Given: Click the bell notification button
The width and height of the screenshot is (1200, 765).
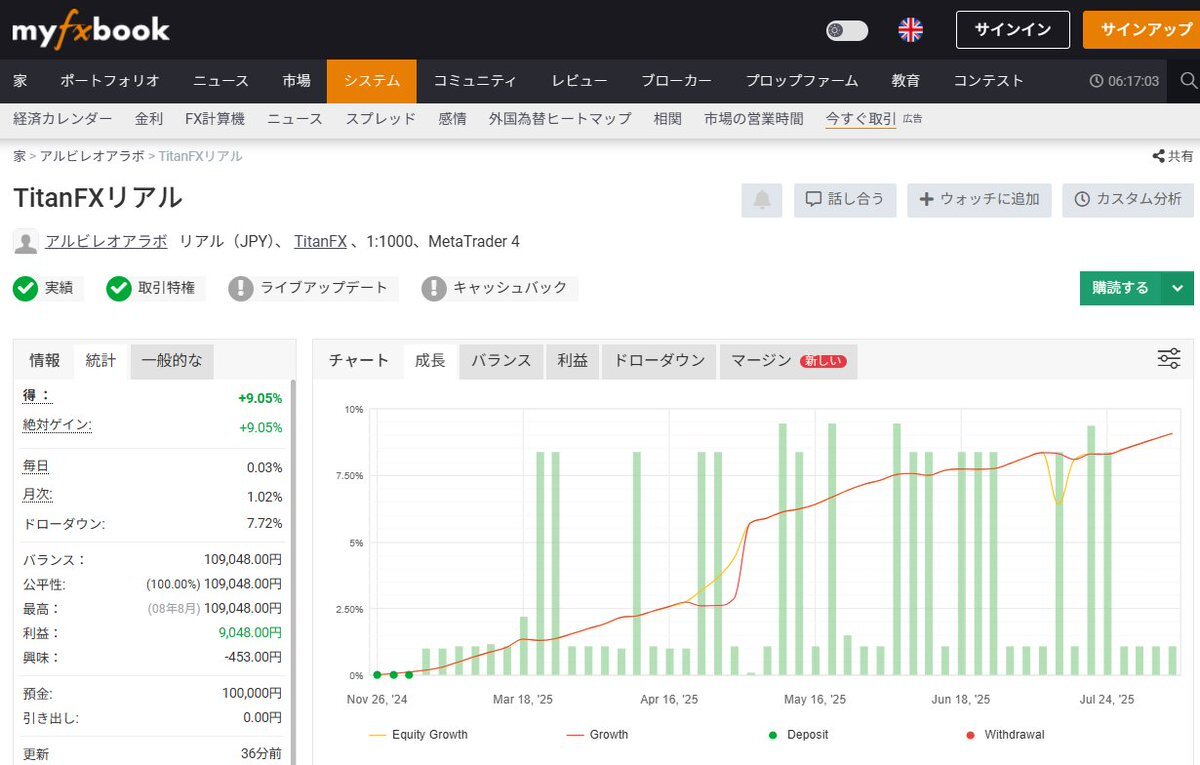Looking at the screenshot, I should [x=762, y=200].
